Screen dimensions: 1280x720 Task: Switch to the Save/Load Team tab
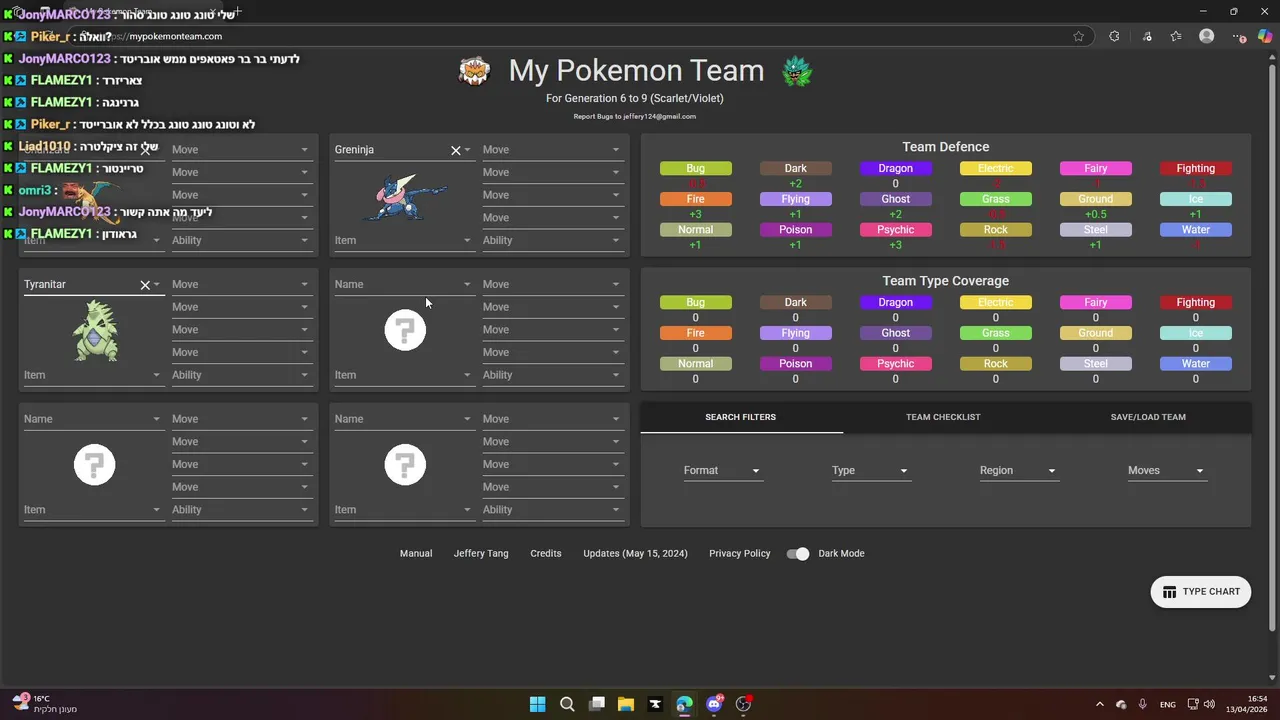1148,417
